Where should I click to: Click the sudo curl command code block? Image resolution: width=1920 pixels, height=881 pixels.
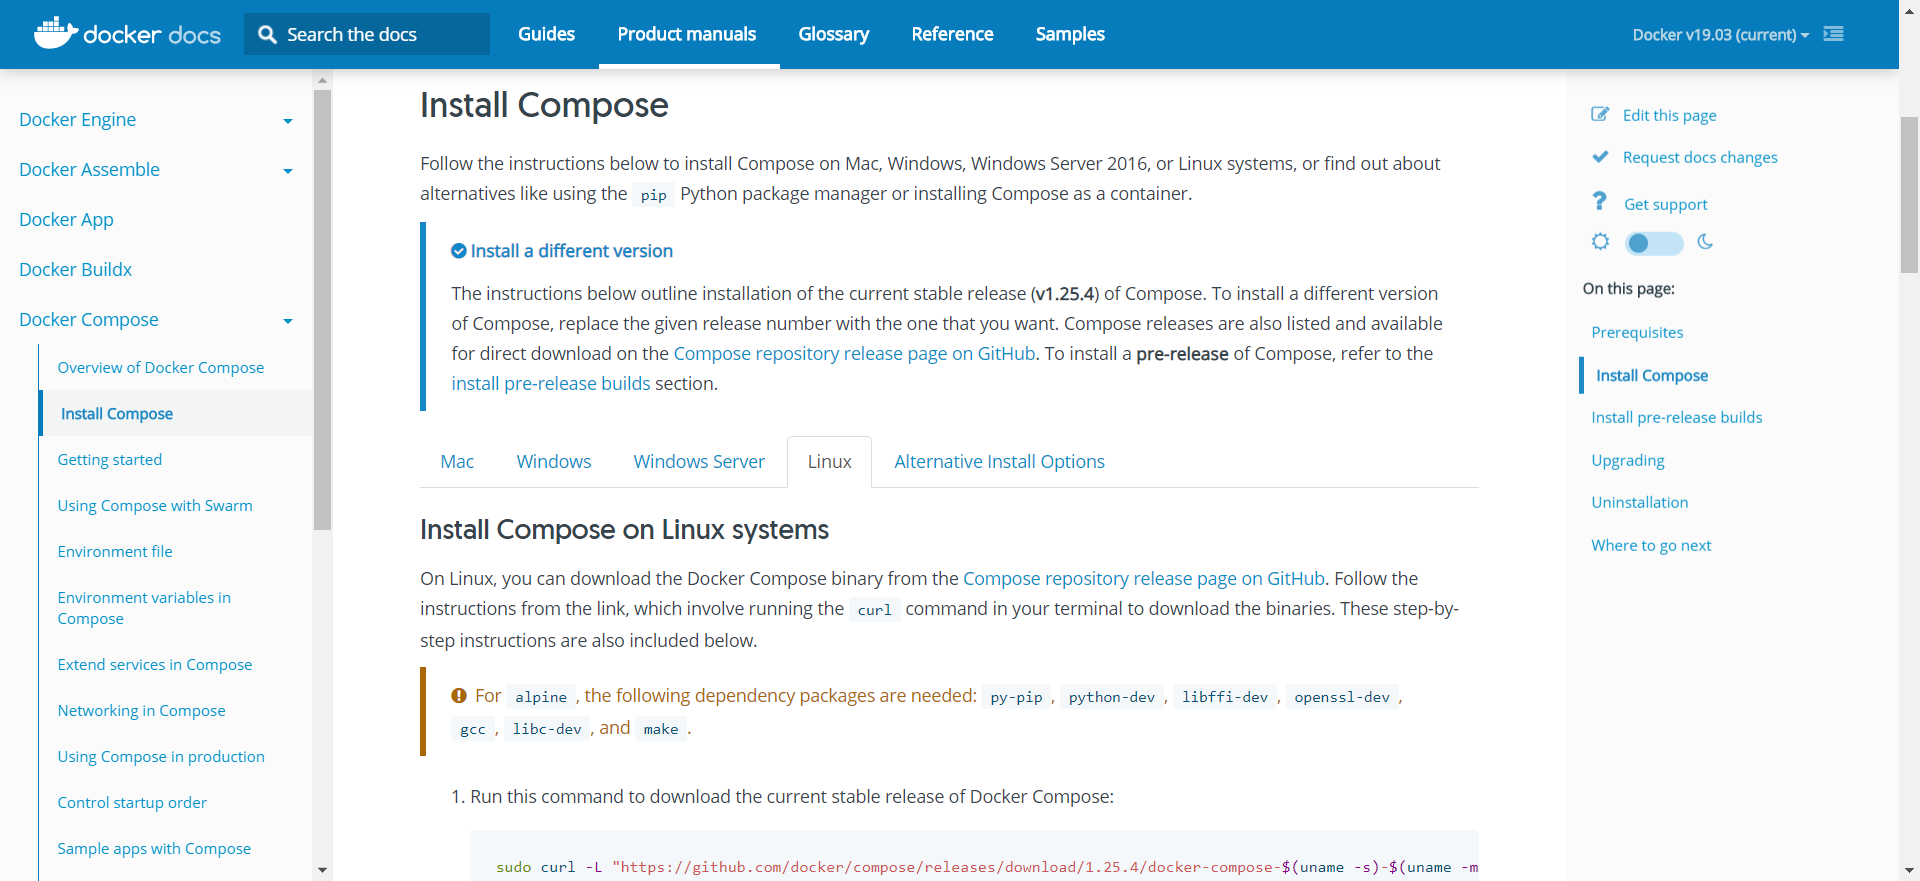(x=974, y=856)
